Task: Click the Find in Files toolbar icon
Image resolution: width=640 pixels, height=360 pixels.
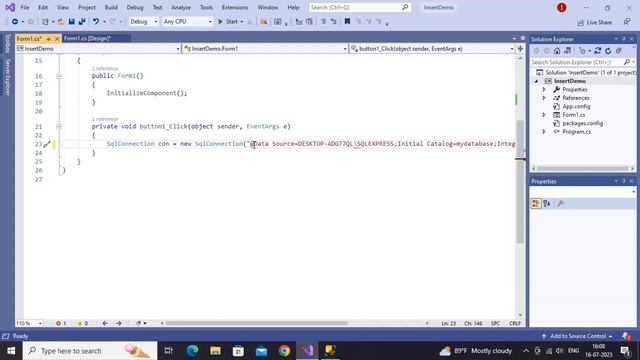Action: [x=264, y=22]
